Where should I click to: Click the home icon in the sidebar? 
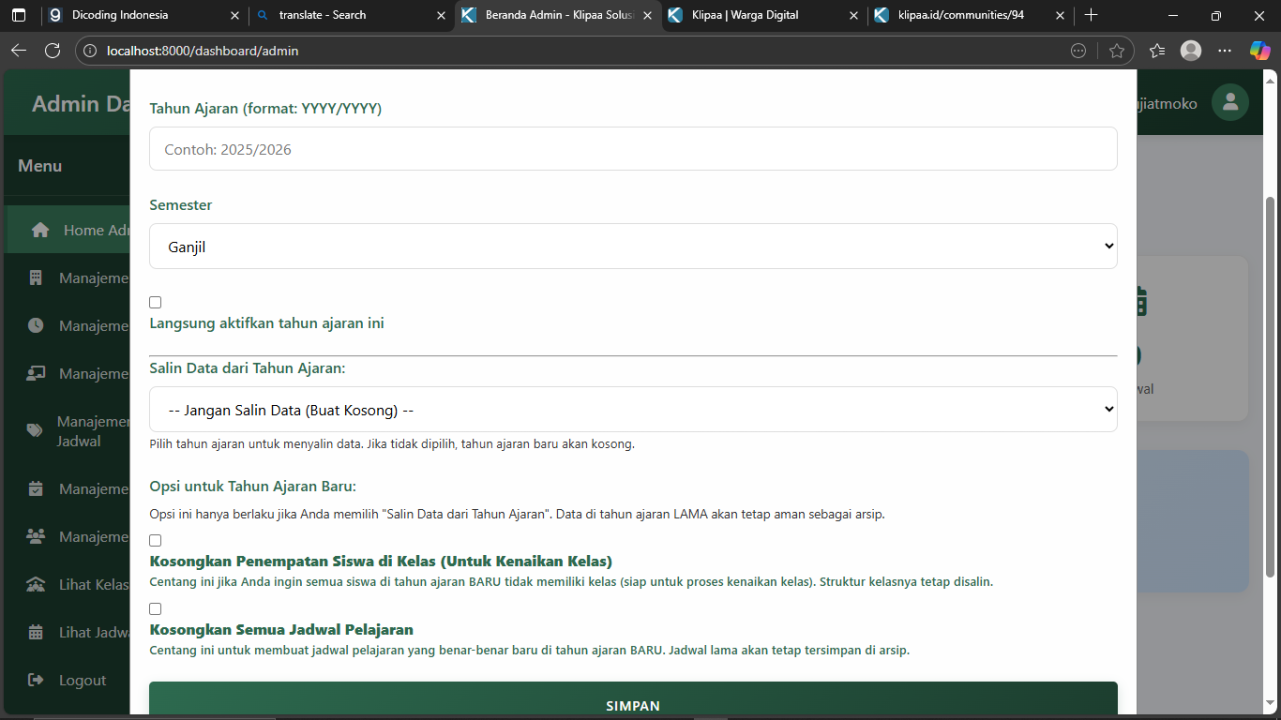40,230
